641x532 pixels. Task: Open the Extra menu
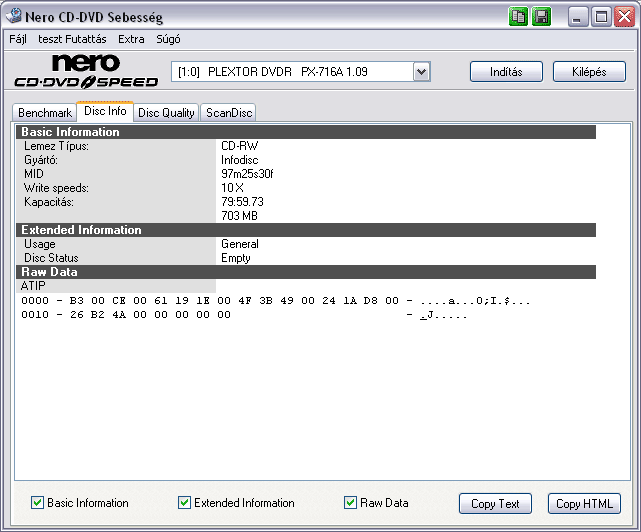(131, 39)
